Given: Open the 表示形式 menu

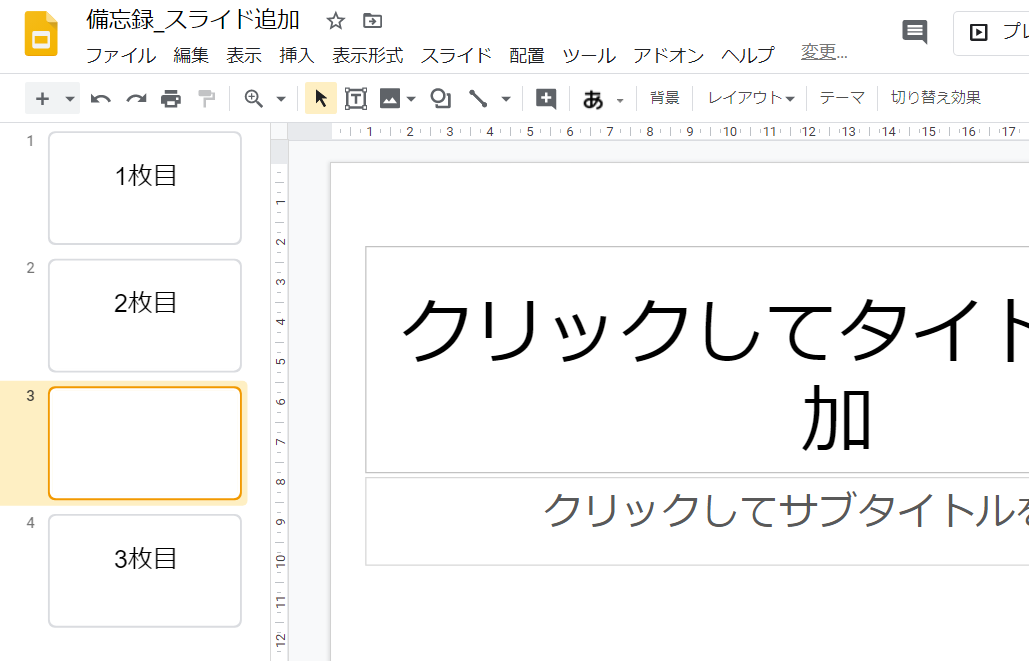Looking at the screenshot, I should pos(368,56).
